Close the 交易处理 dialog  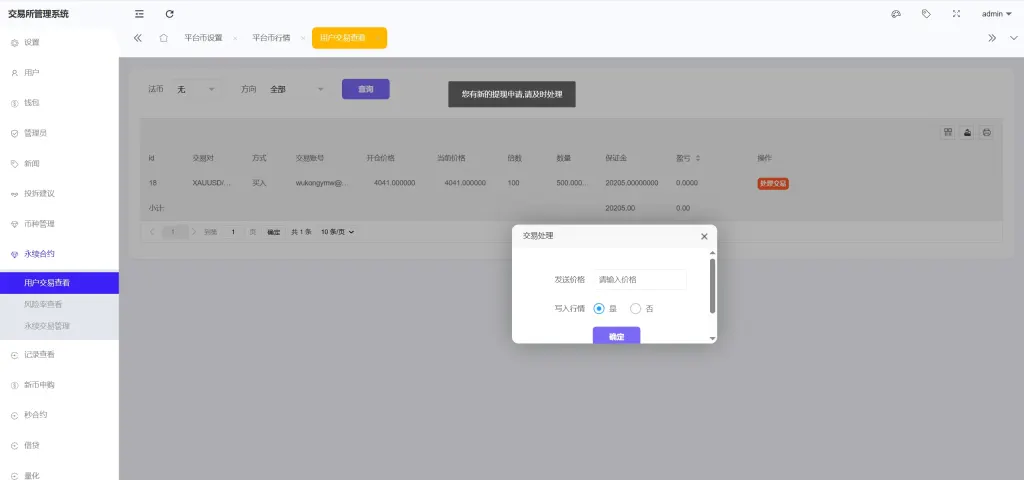[x=704, y=236]
